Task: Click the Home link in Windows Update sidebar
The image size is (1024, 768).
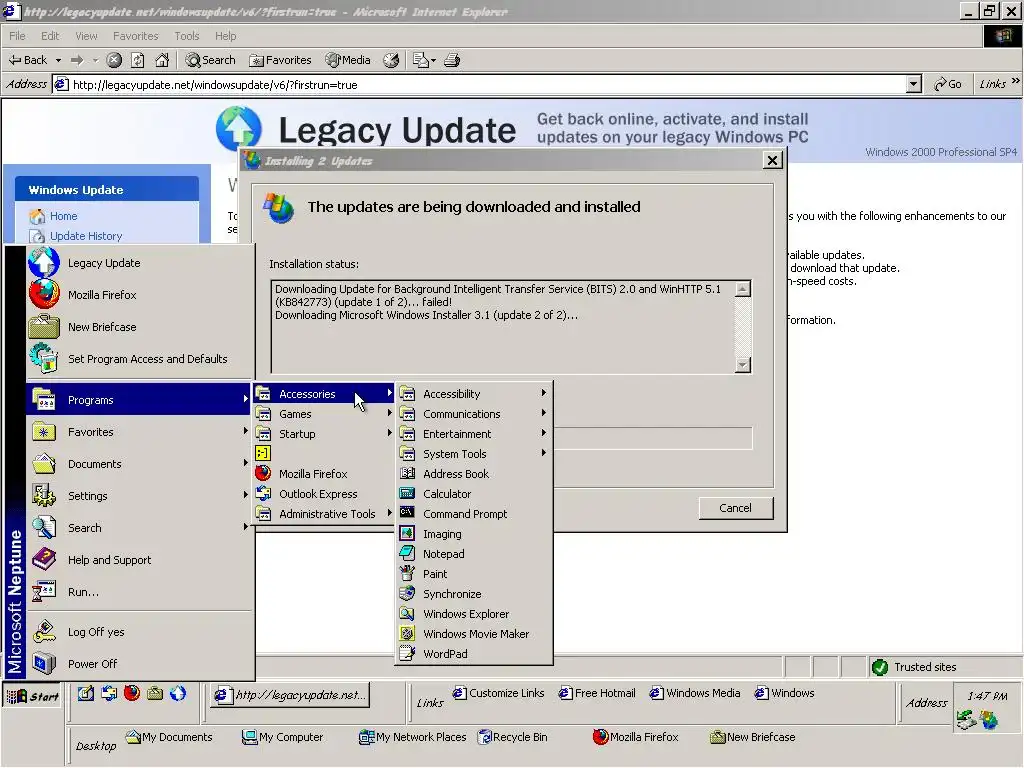Action: [63, 216]
